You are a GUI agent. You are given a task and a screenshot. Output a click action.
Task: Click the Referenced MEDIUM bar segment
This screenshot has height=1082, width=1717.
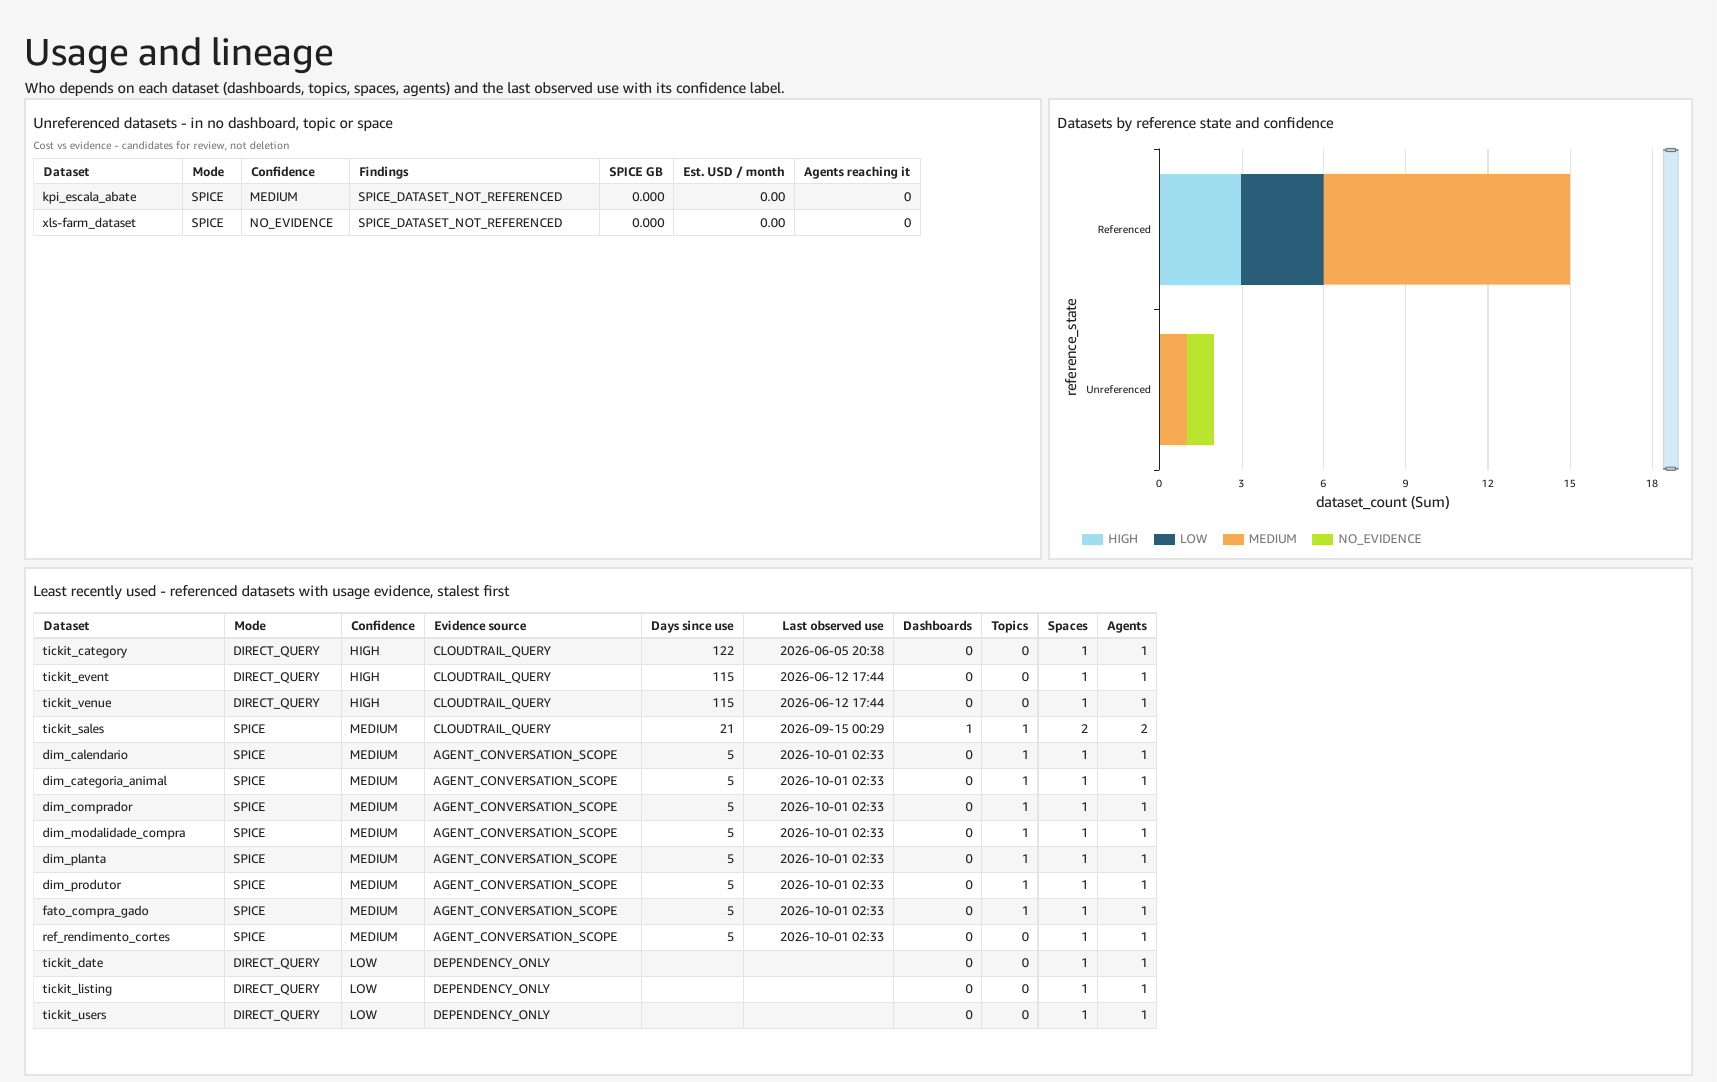coord(1447,229)
